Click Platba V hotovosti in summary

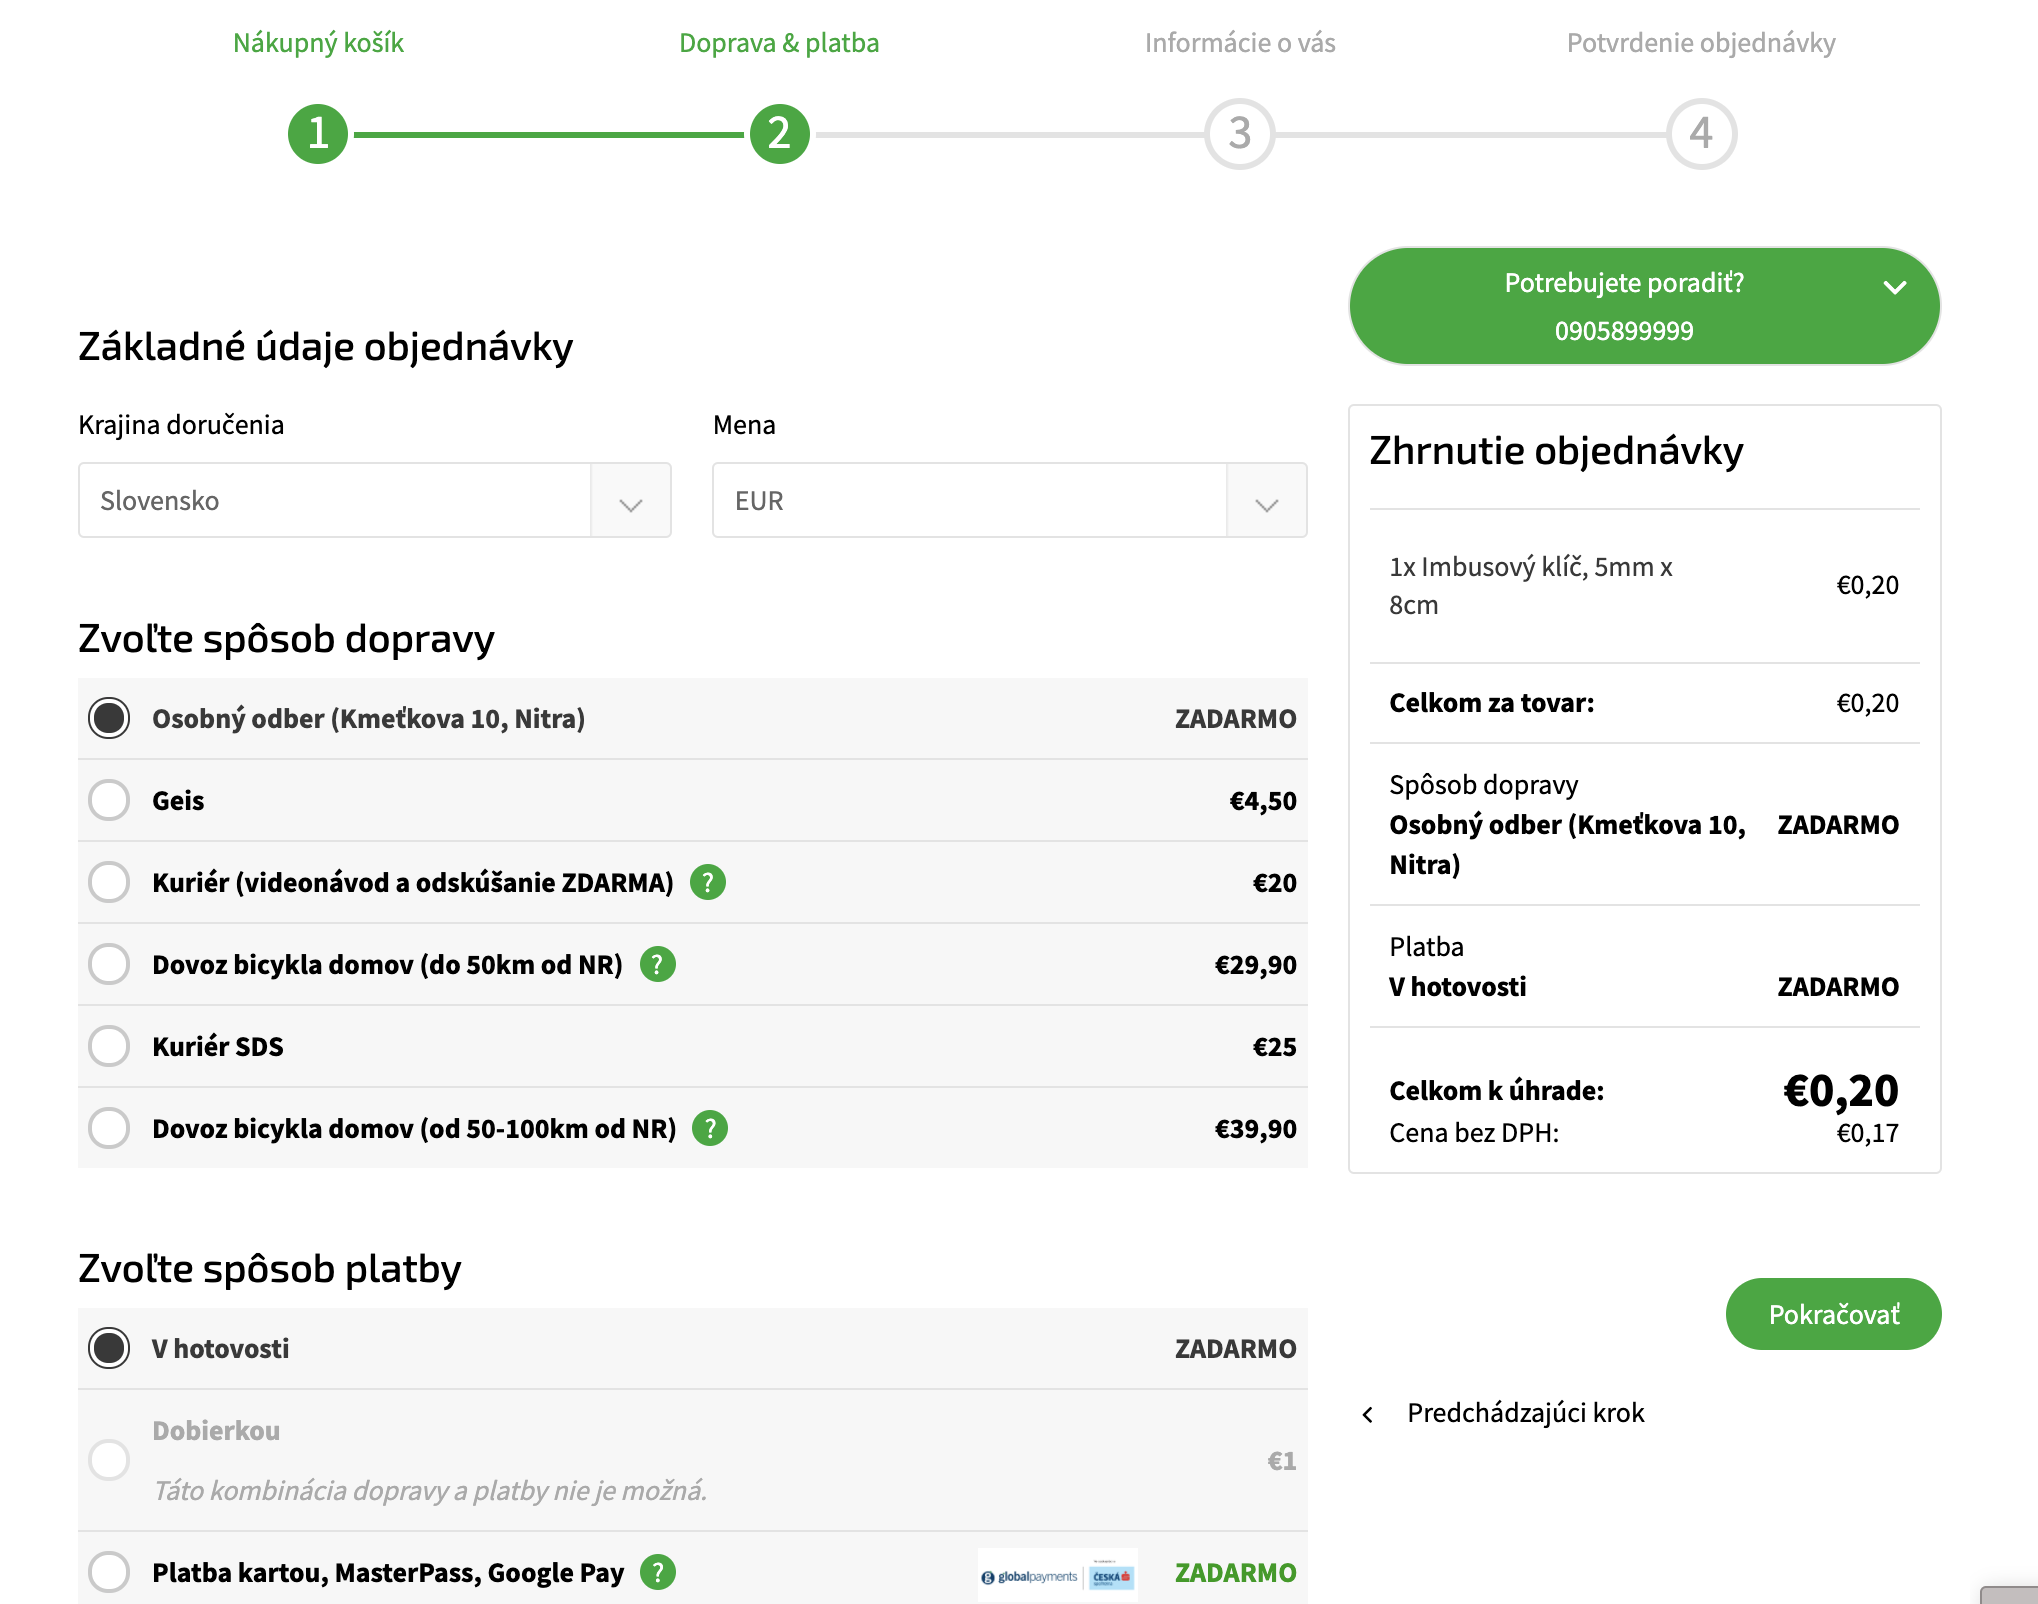coord(1458,967)
